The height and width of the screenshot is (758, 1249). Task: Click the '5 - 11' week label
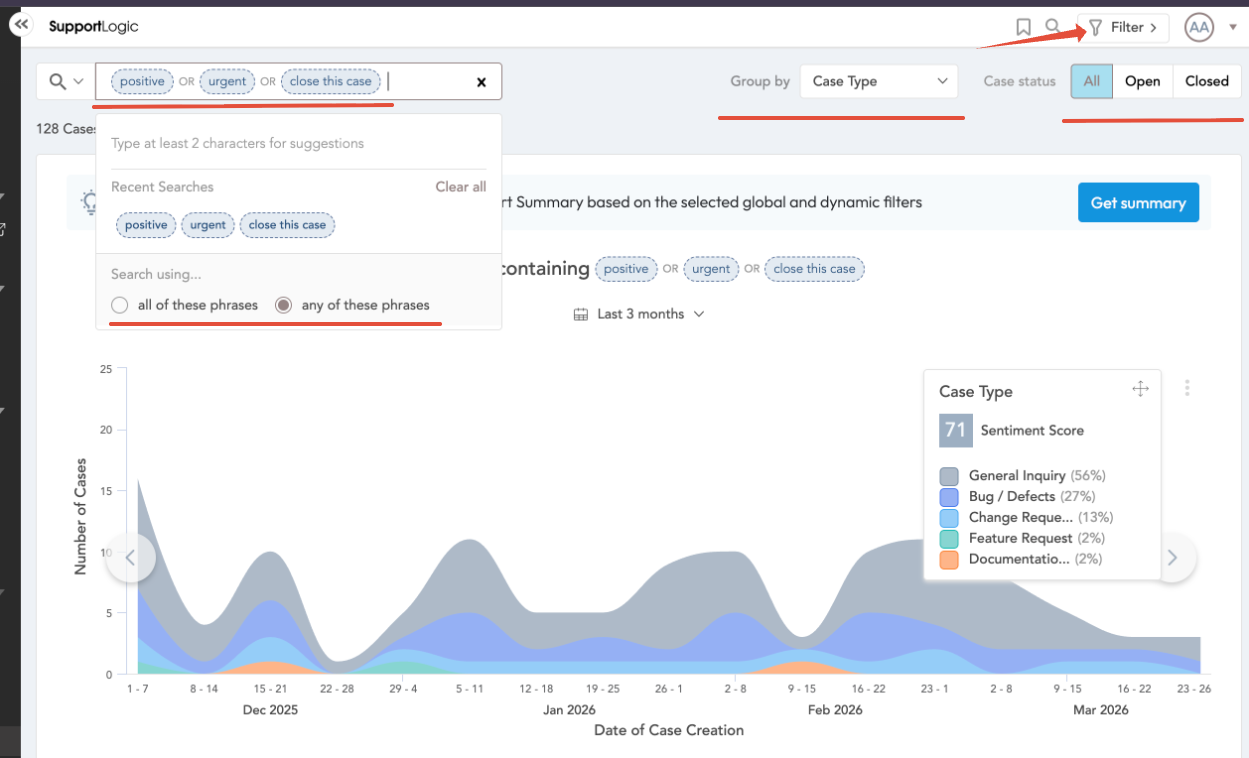tap(469, 689)
